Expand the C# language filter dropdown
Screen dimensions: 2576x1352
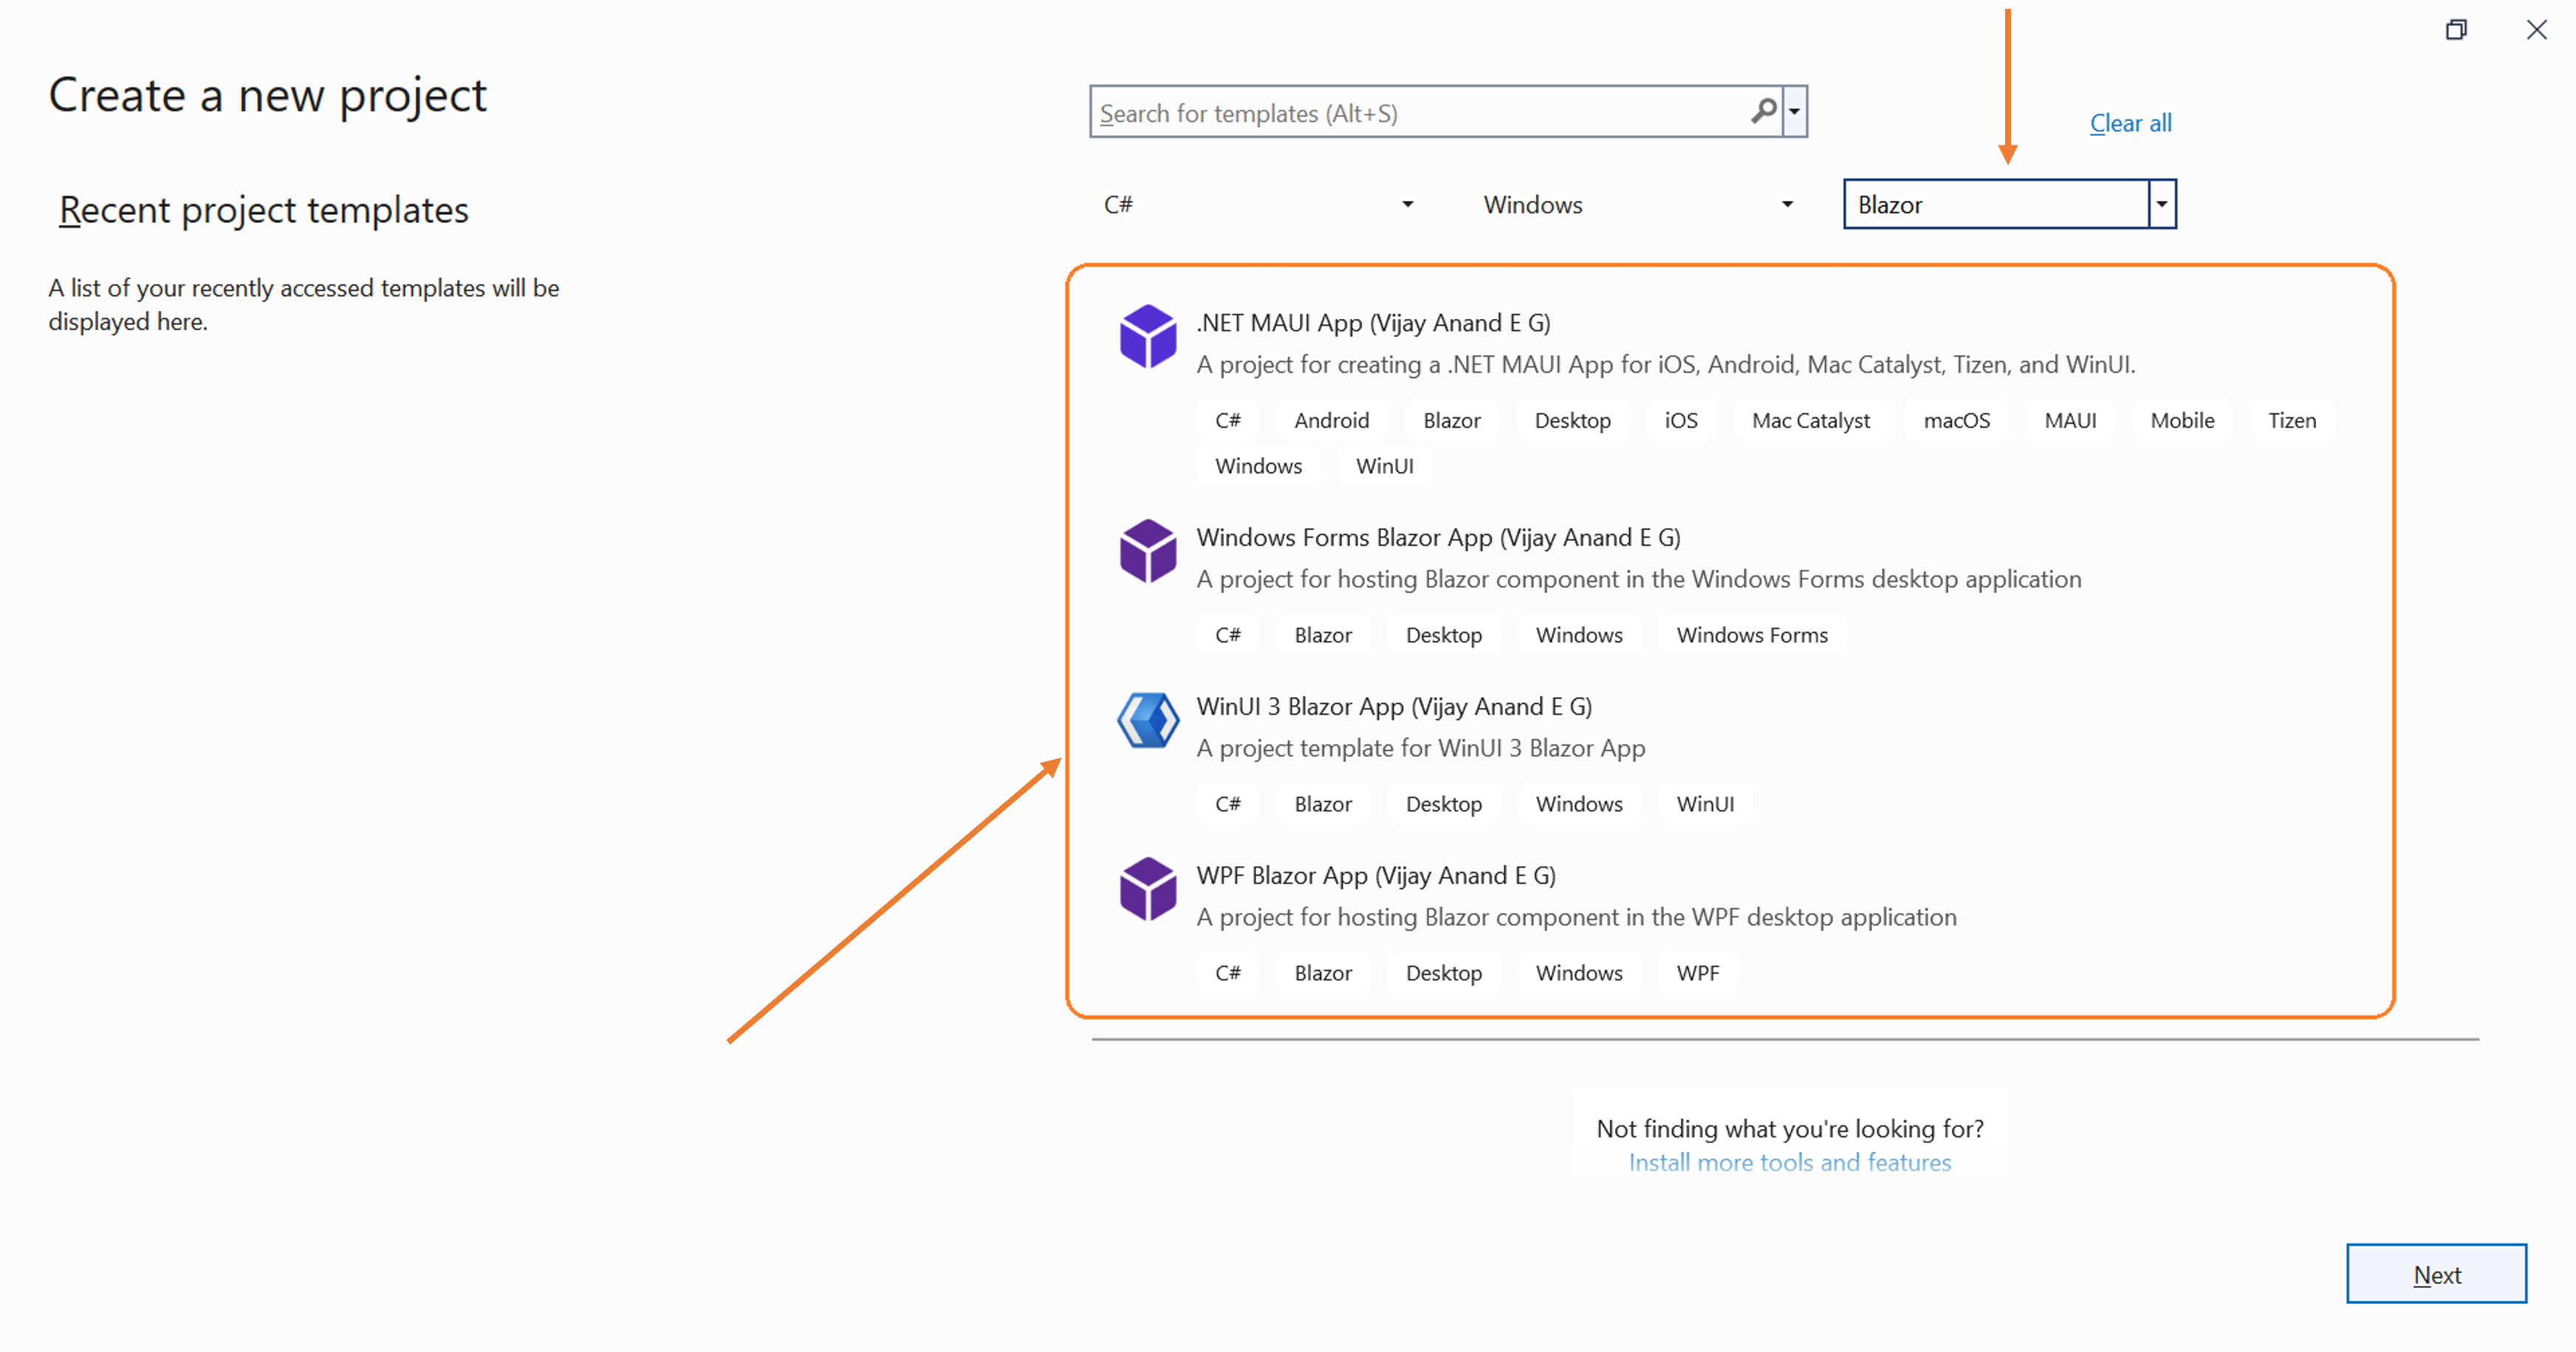point(1407,205)
